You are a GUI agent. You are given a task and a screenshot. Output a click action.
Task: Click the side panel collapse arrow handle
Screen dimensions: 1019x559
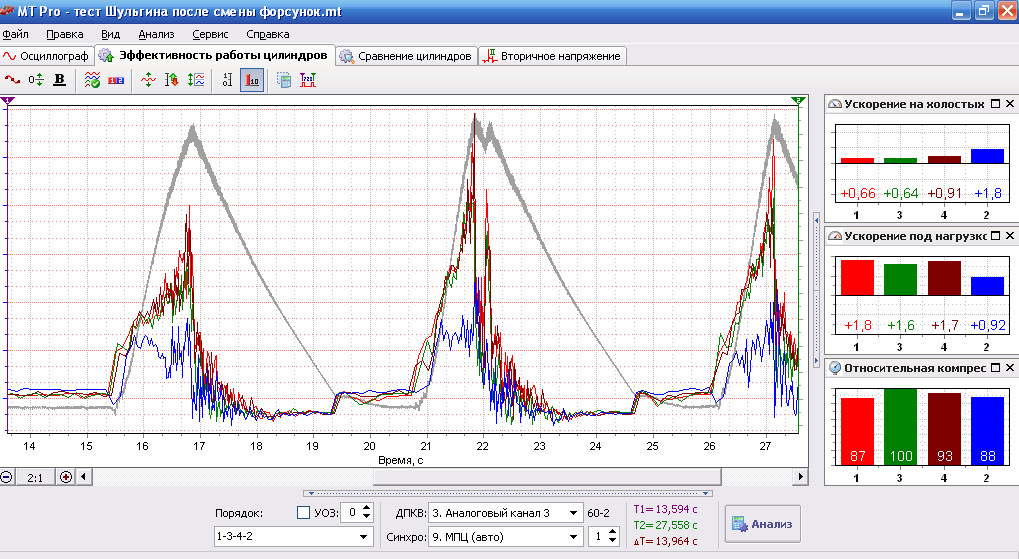click(x=816, y=291)
